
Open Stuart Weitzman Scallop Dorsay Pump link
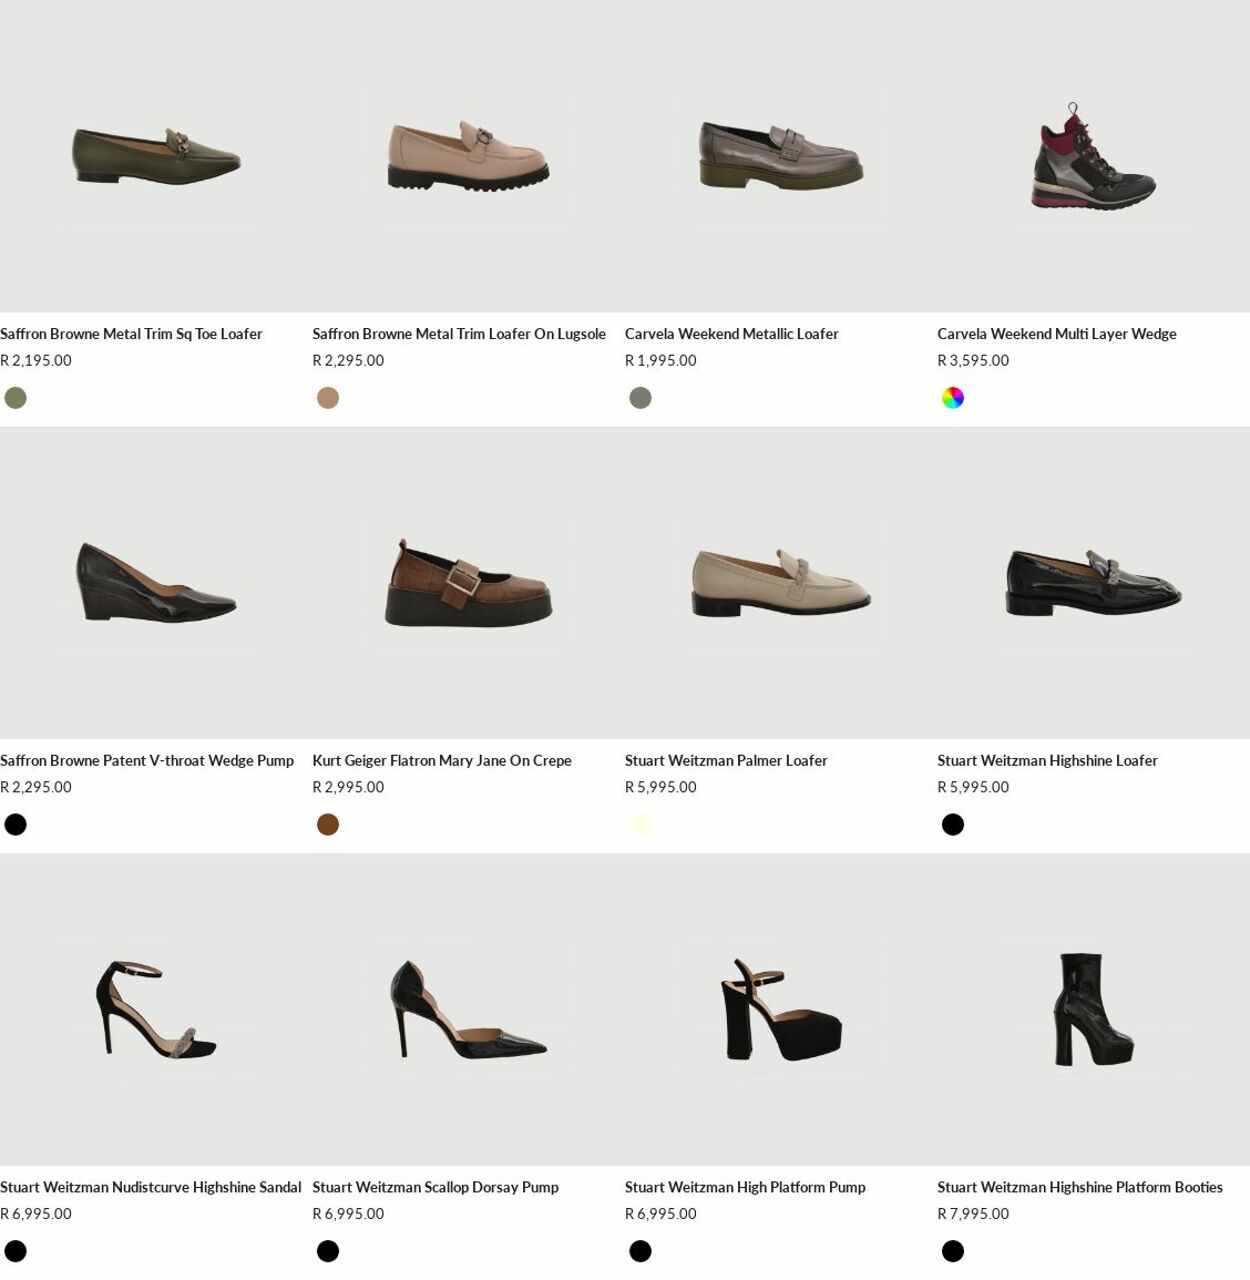435,1188
